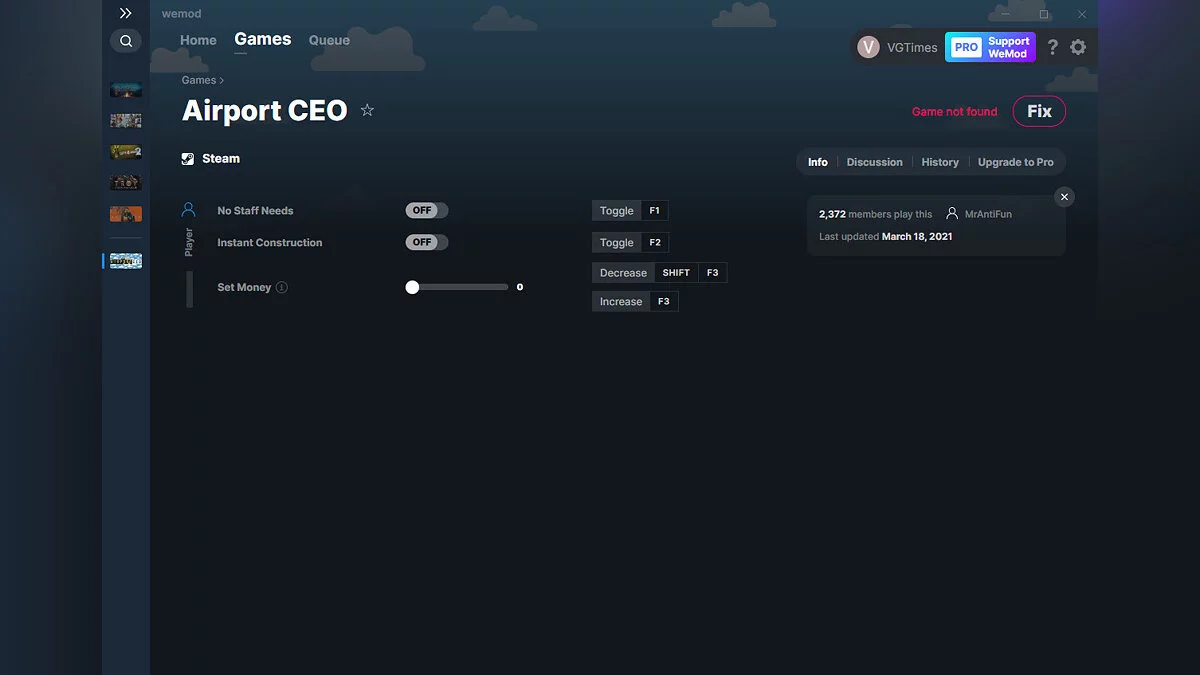Open help with the question mark icon

click(1052, 47)
